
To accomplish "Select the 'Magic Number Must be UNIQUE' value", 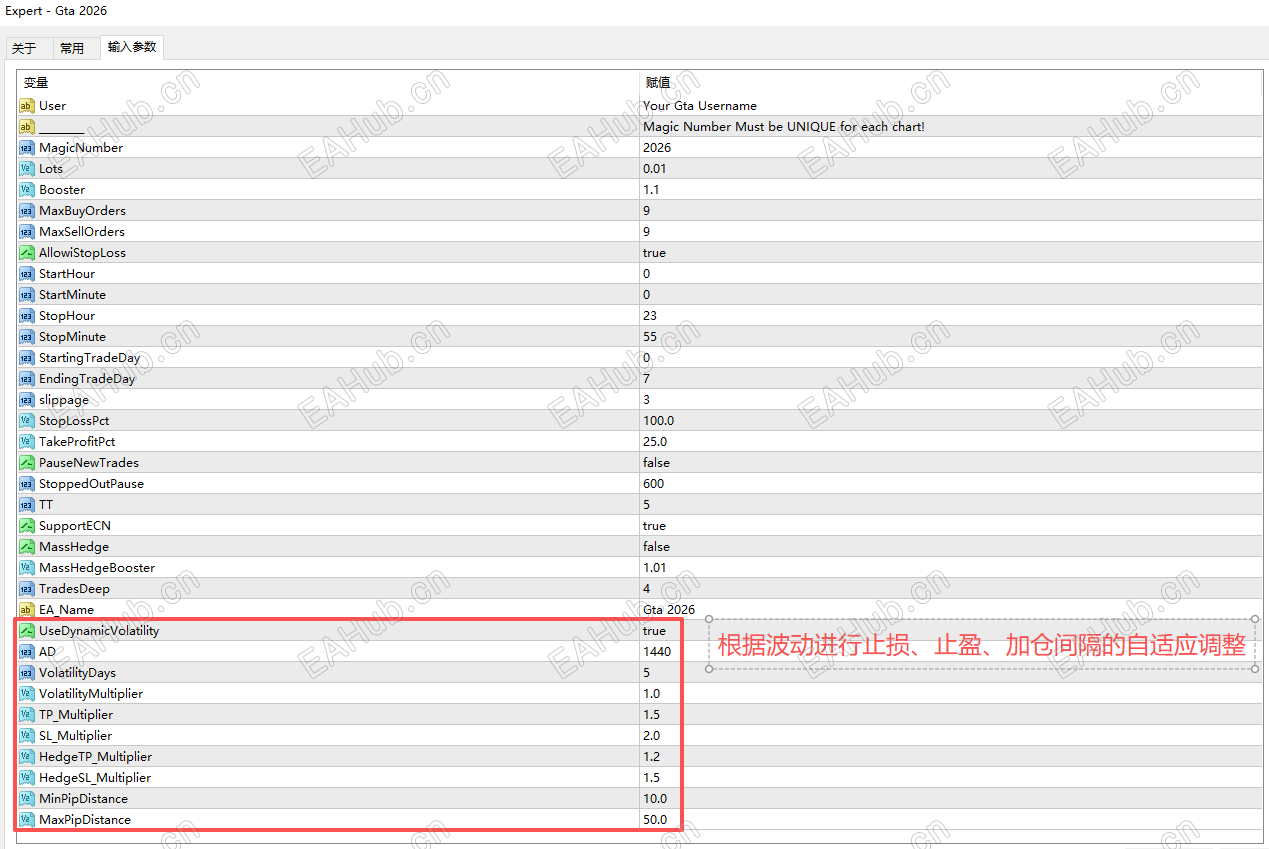I will coord(784,127).
